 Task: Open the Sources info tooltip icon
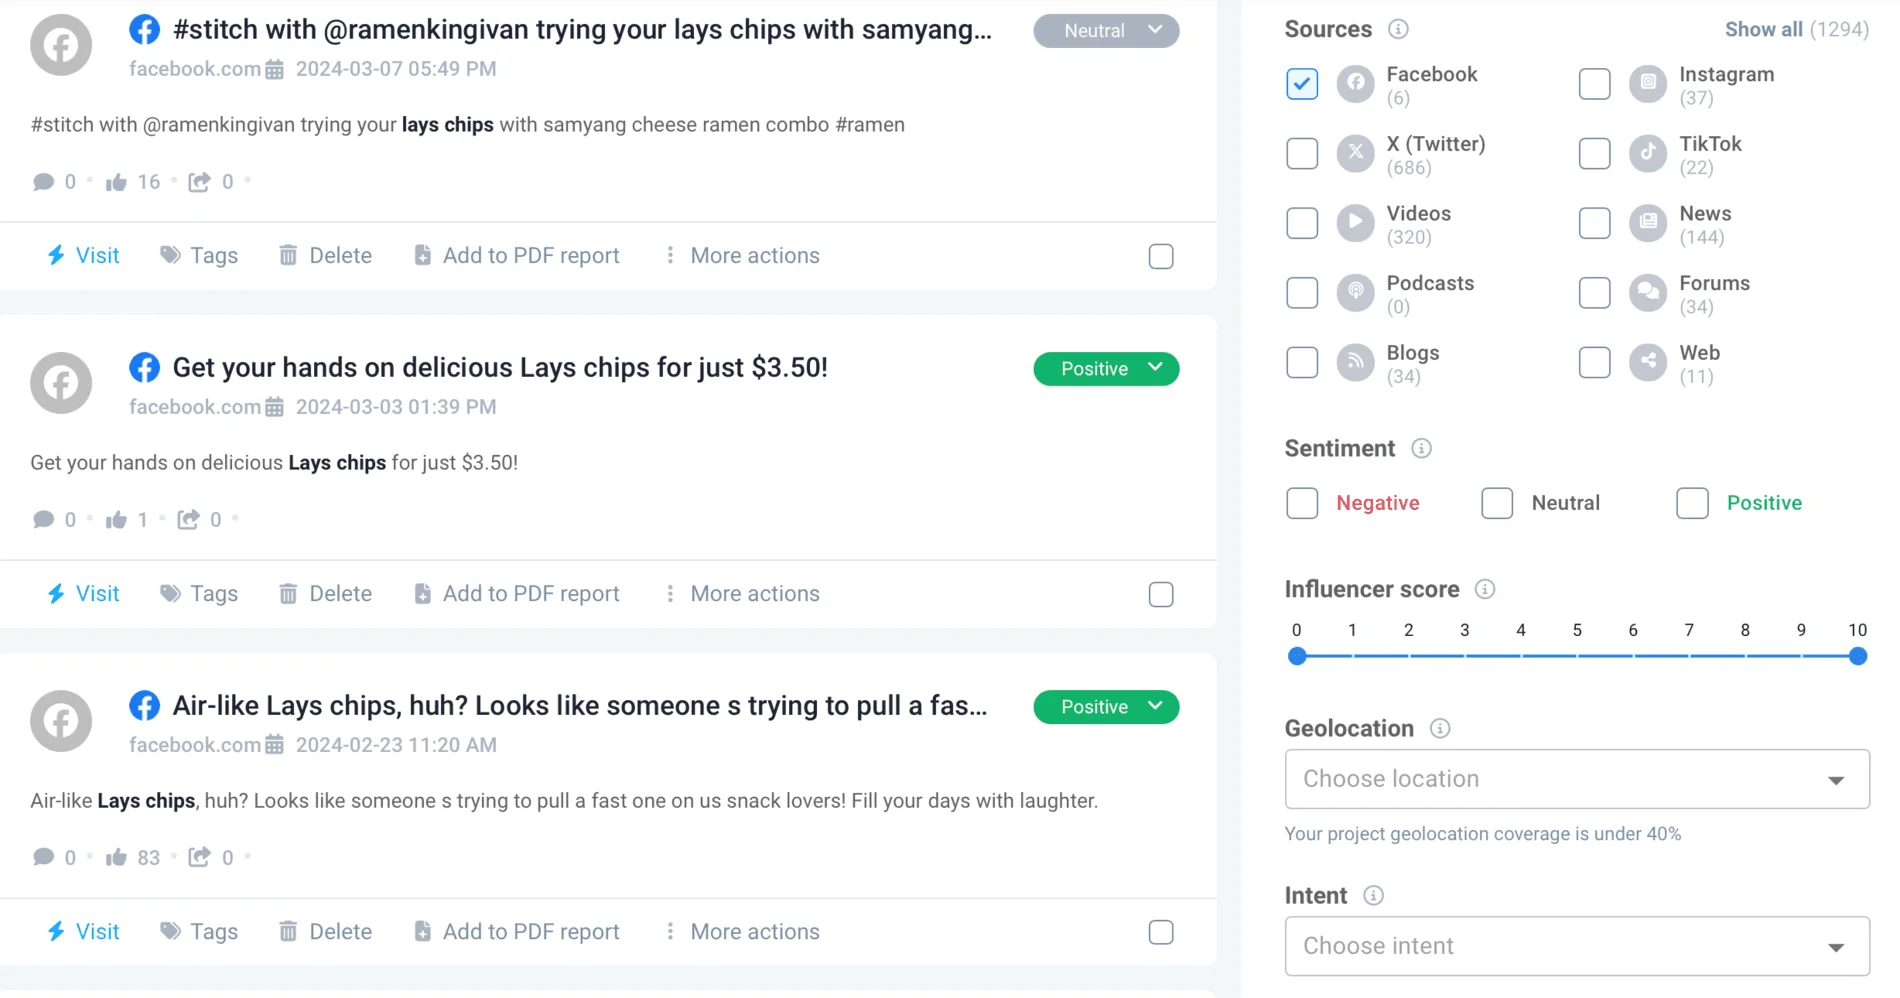[1399, 29]
